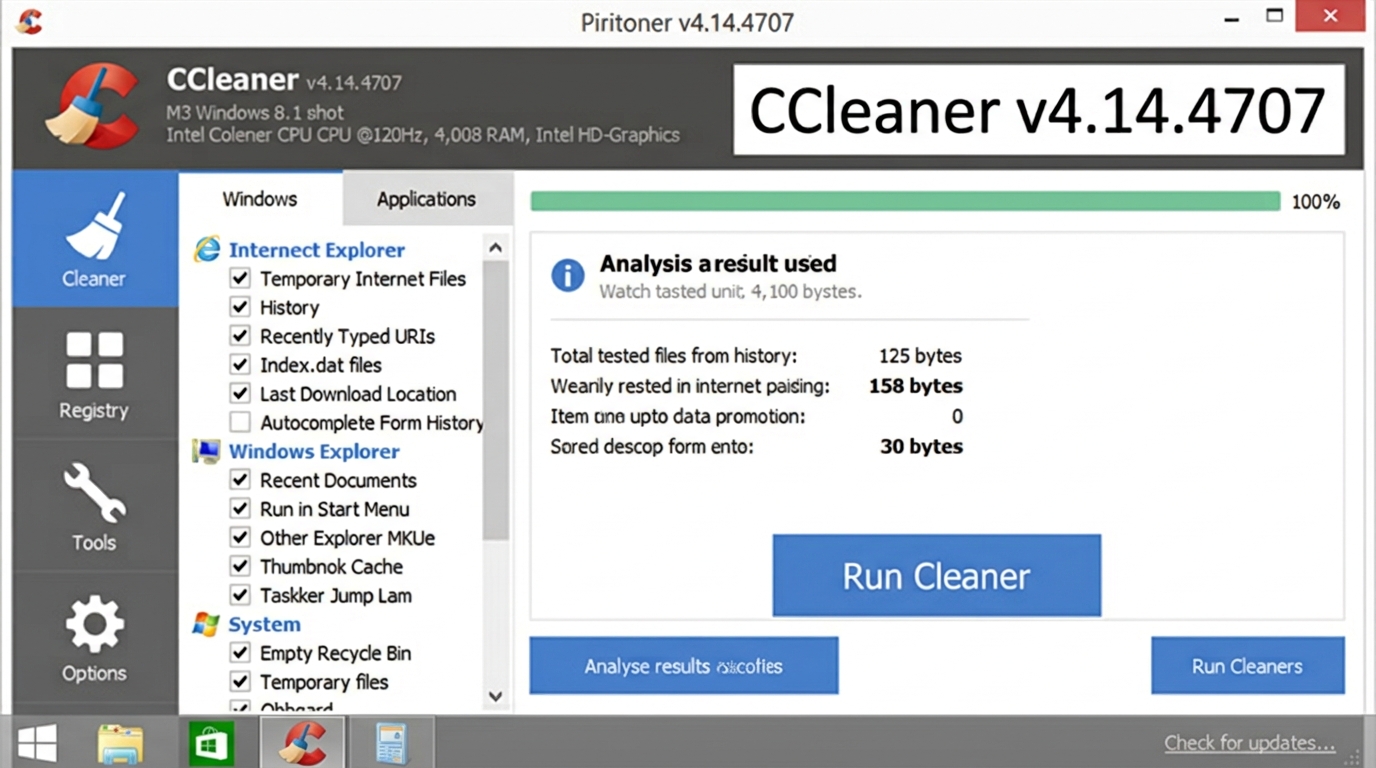Open the Options gear section
Screen dimensions: 1376x768
tap(95, 638)
